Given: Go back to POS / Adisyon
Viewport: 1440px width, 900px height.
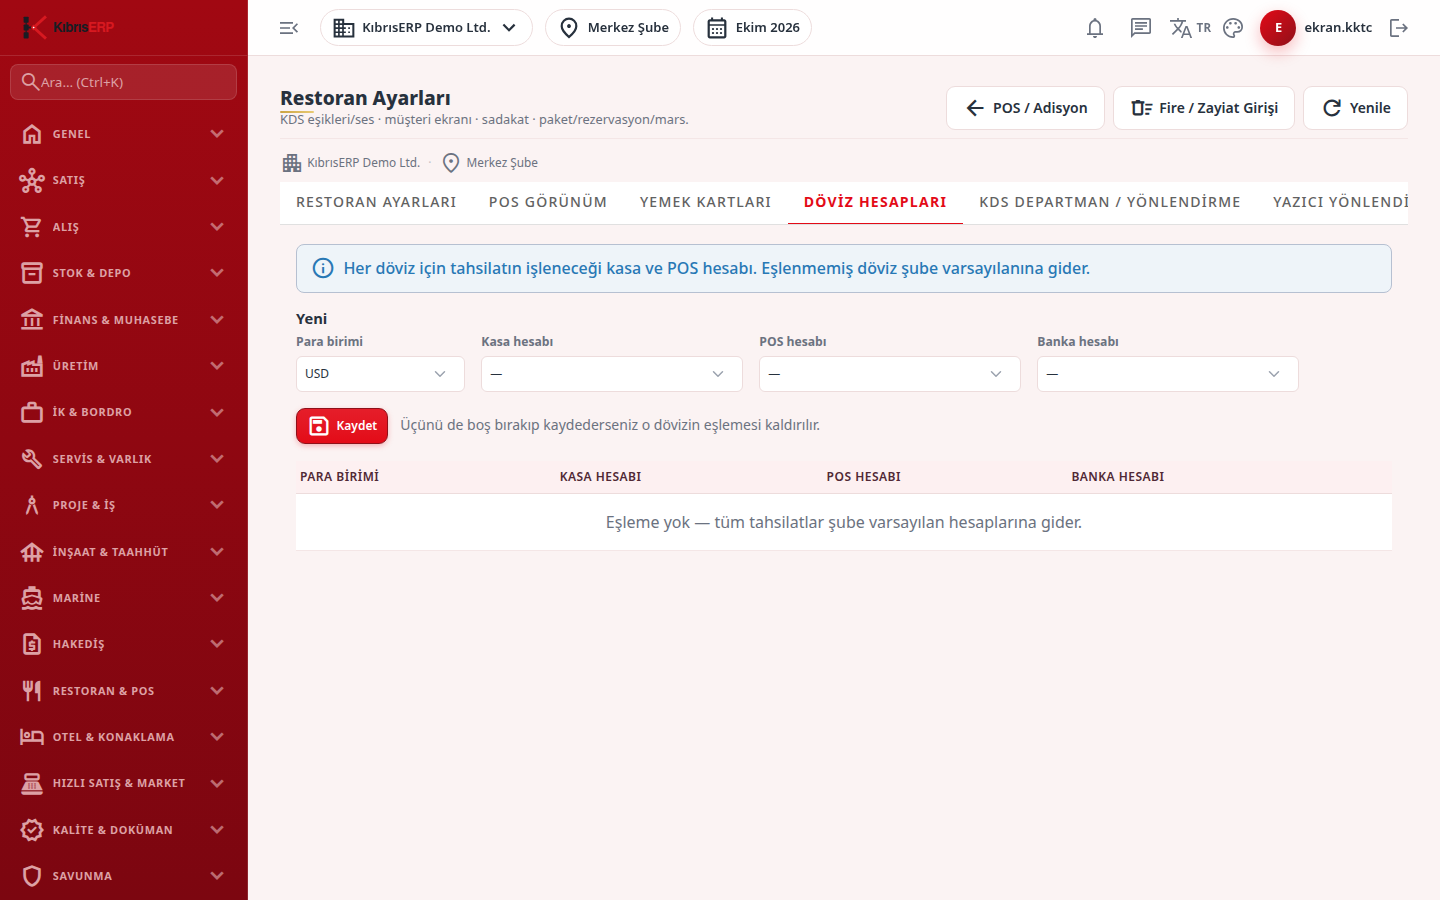Looking at the screenshot, I should coord(1025,108).
